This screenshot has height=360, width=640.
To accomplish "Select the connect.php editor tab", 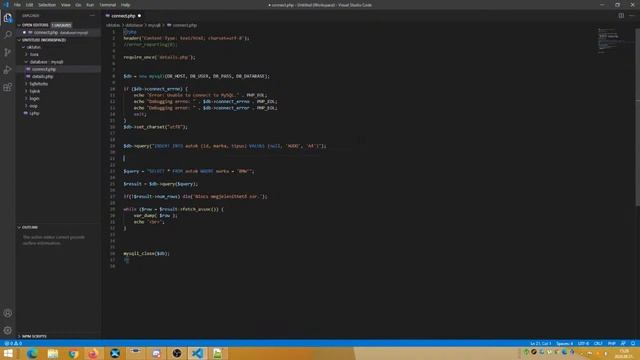I will pyautogui.click(x=123, y=16).
